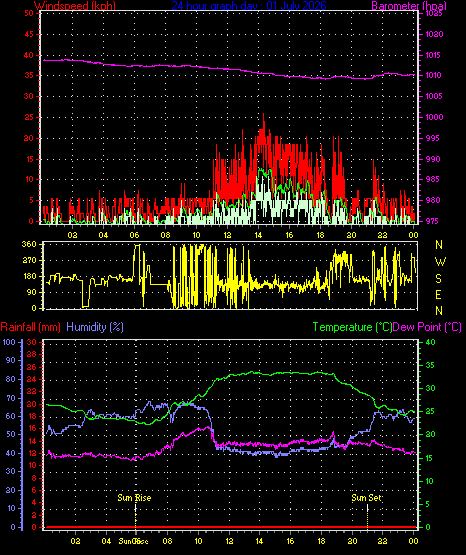Click 985 on the Barometer axis
Image resolution: width=466 pixels, height=555 pixels.
(432, 179)
